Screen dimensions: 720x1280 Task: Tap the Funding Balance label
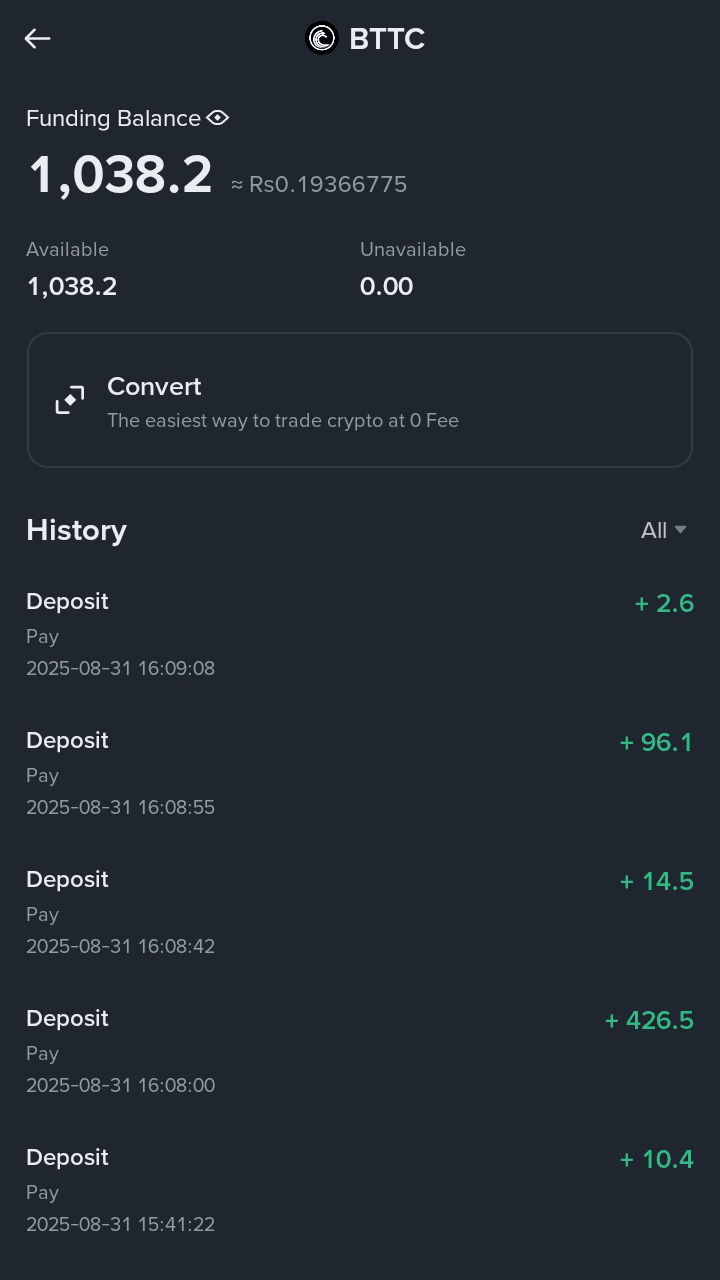tap(113, 118)
